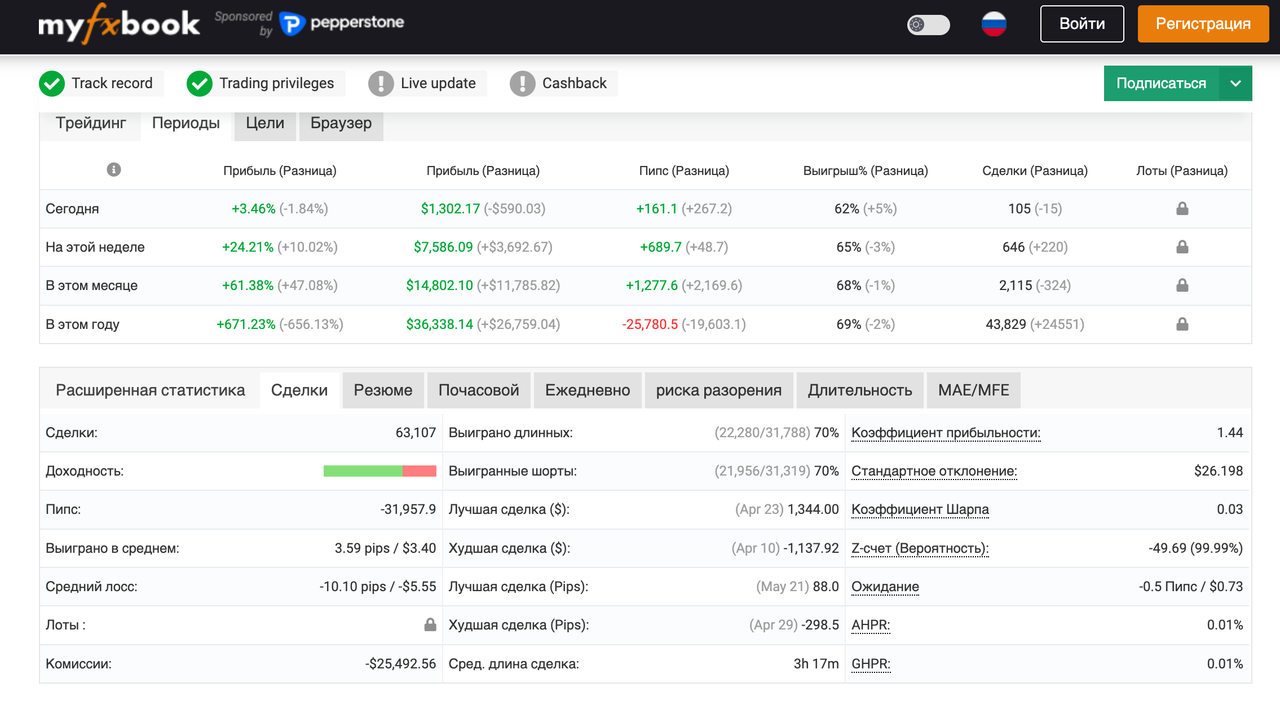Click the lock icon in В этом году row
Image resolution: width=1280 pixels, height=703 pixels.
[1182, 324]
